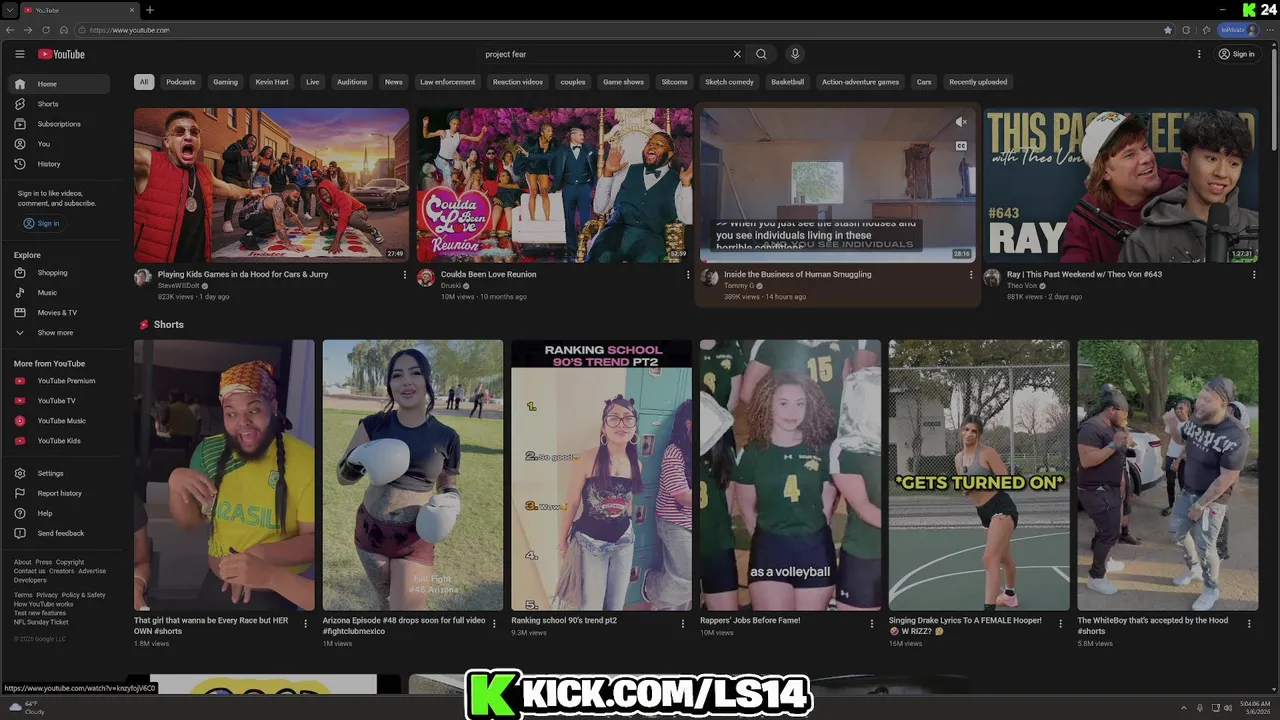Image resolution: width=1280 pixels, height=720 pixels.
Task: Open the Privacy link in the footer
Action: [47, 595]
